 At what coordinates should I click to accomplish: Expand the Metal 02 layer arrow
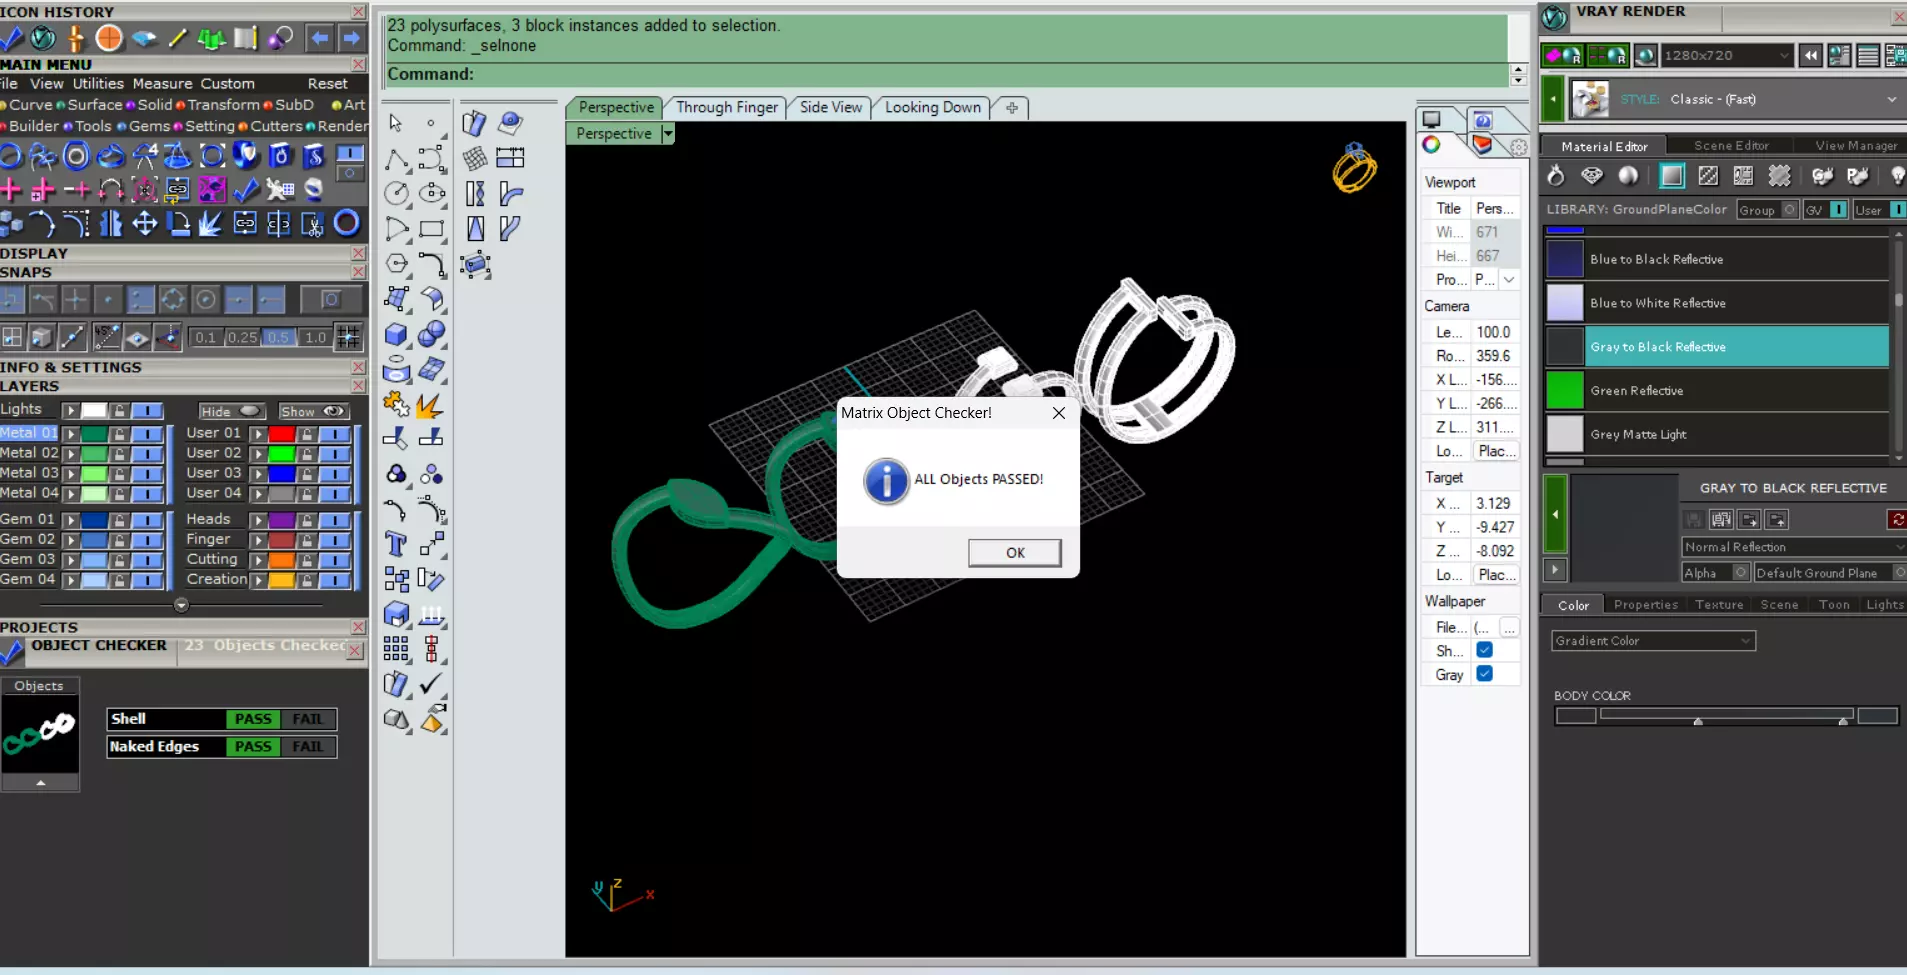pyautogui.click(x=71, y=454)
